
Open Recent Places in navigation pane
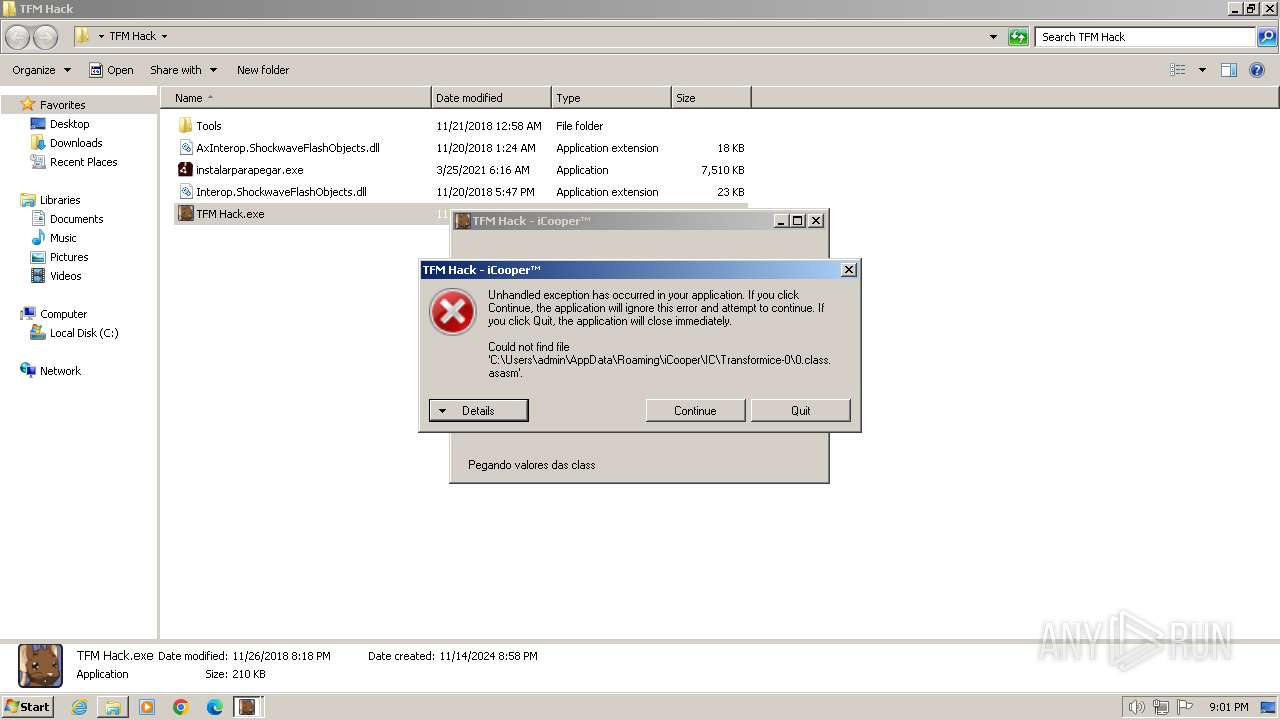pyautogui.click(x=83, y=162)
